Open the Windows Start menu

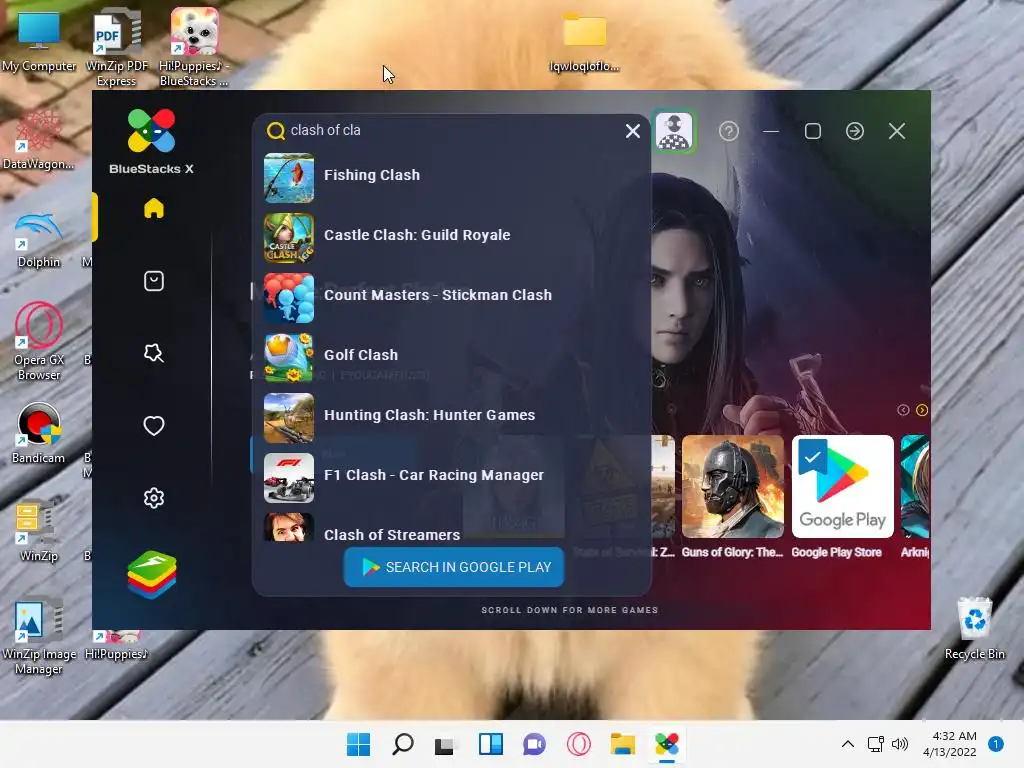pyautogui.click(x=358, y=744)
